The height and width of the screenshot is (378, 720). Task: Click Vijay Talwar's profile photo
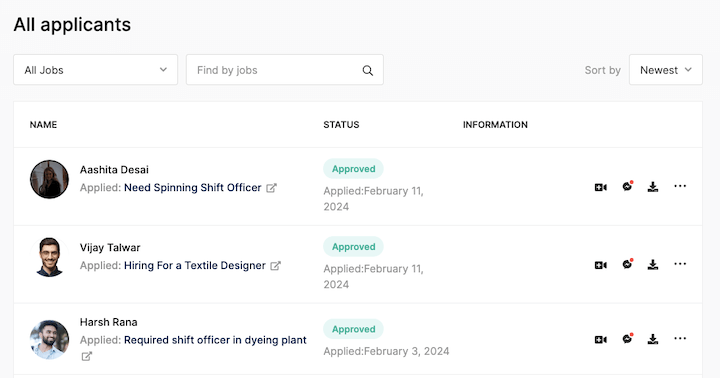(50, 257)
